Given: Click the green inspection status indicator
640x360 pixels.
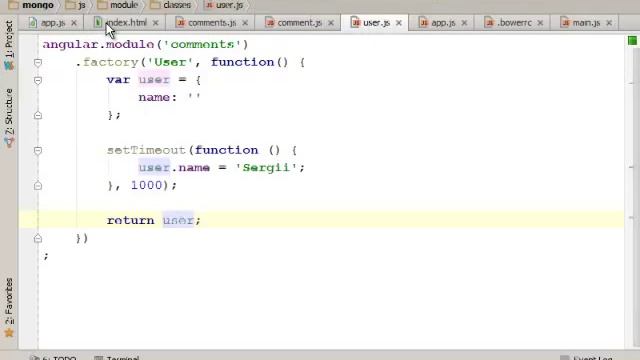Looking at the screenshot, I should 632,40.
